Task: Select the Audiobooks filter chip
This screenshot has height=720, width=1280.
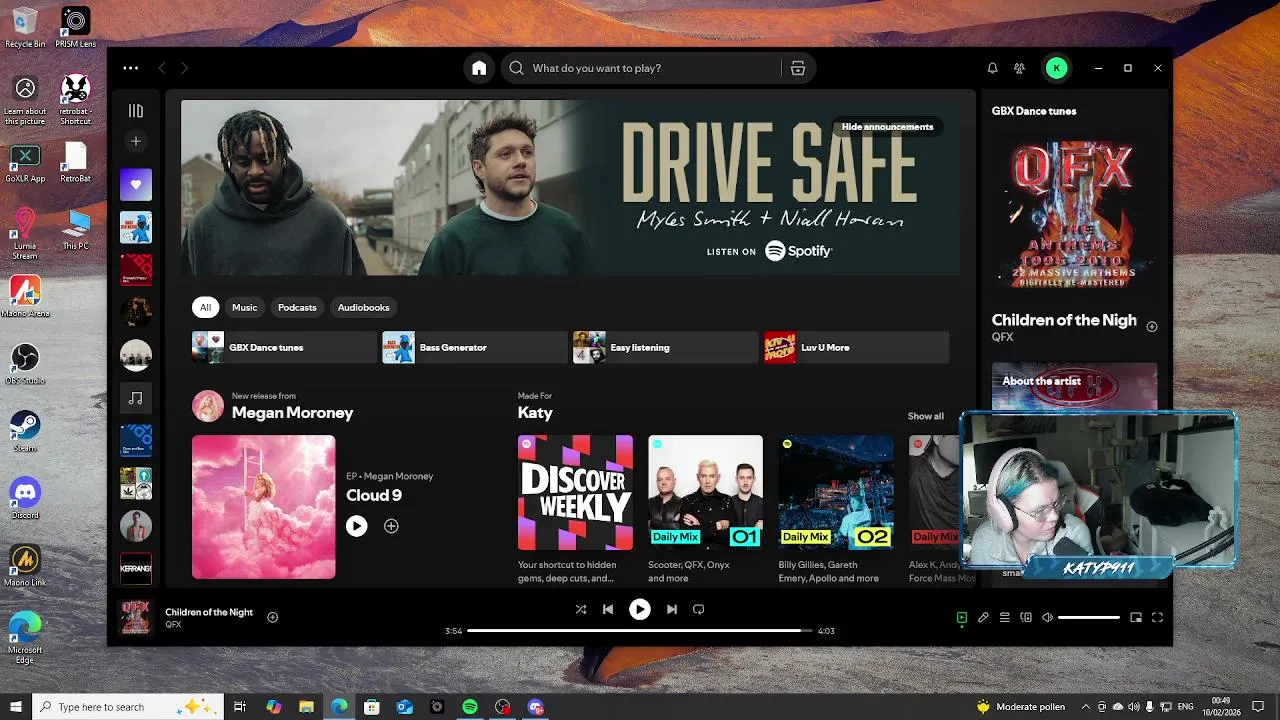Action: click(x=363, y=307)
